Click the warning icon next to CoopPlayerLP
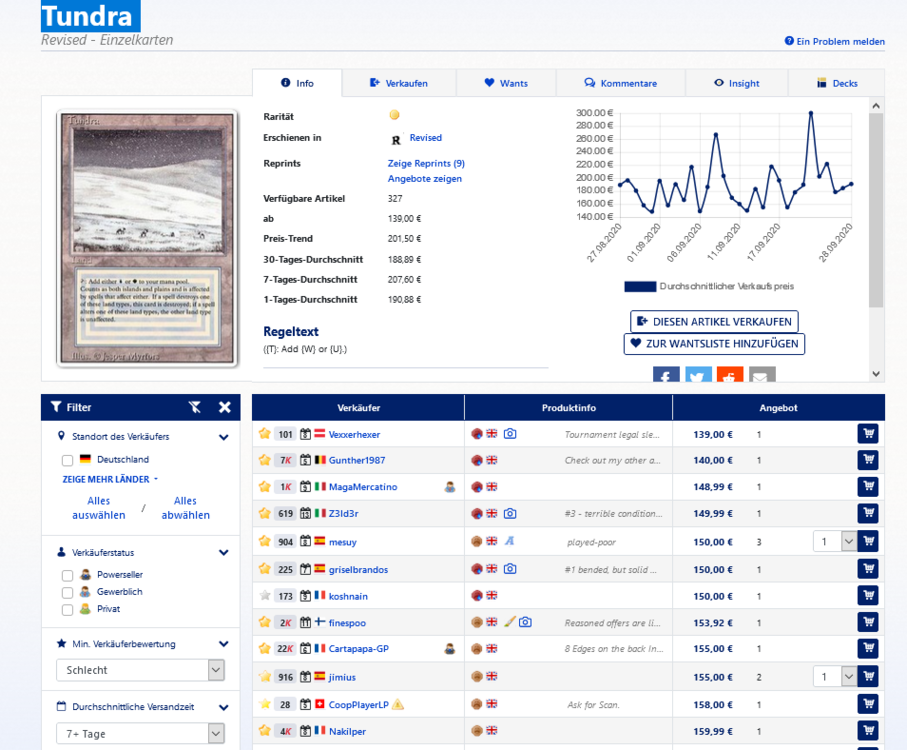Image resolution: width=907 pixels, height=750 pixels. 398,704
